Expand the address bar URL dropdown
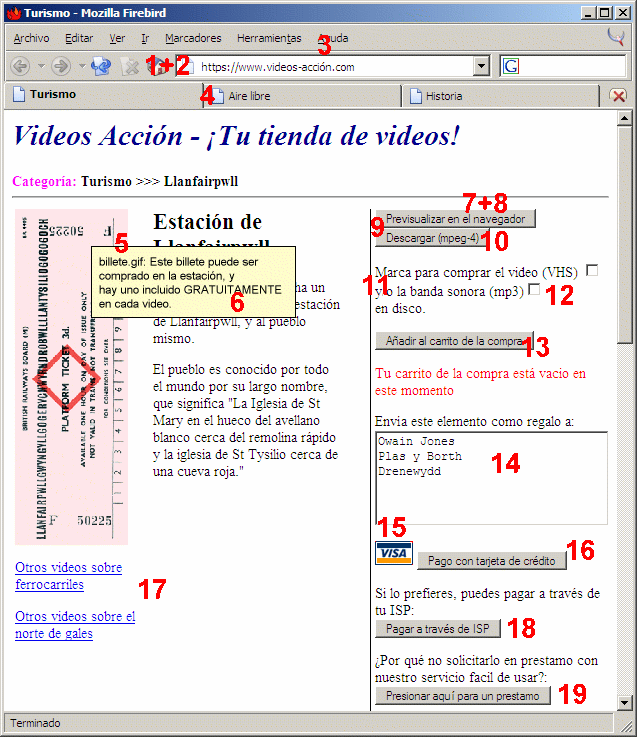637x737 pixels. (481, 66)
